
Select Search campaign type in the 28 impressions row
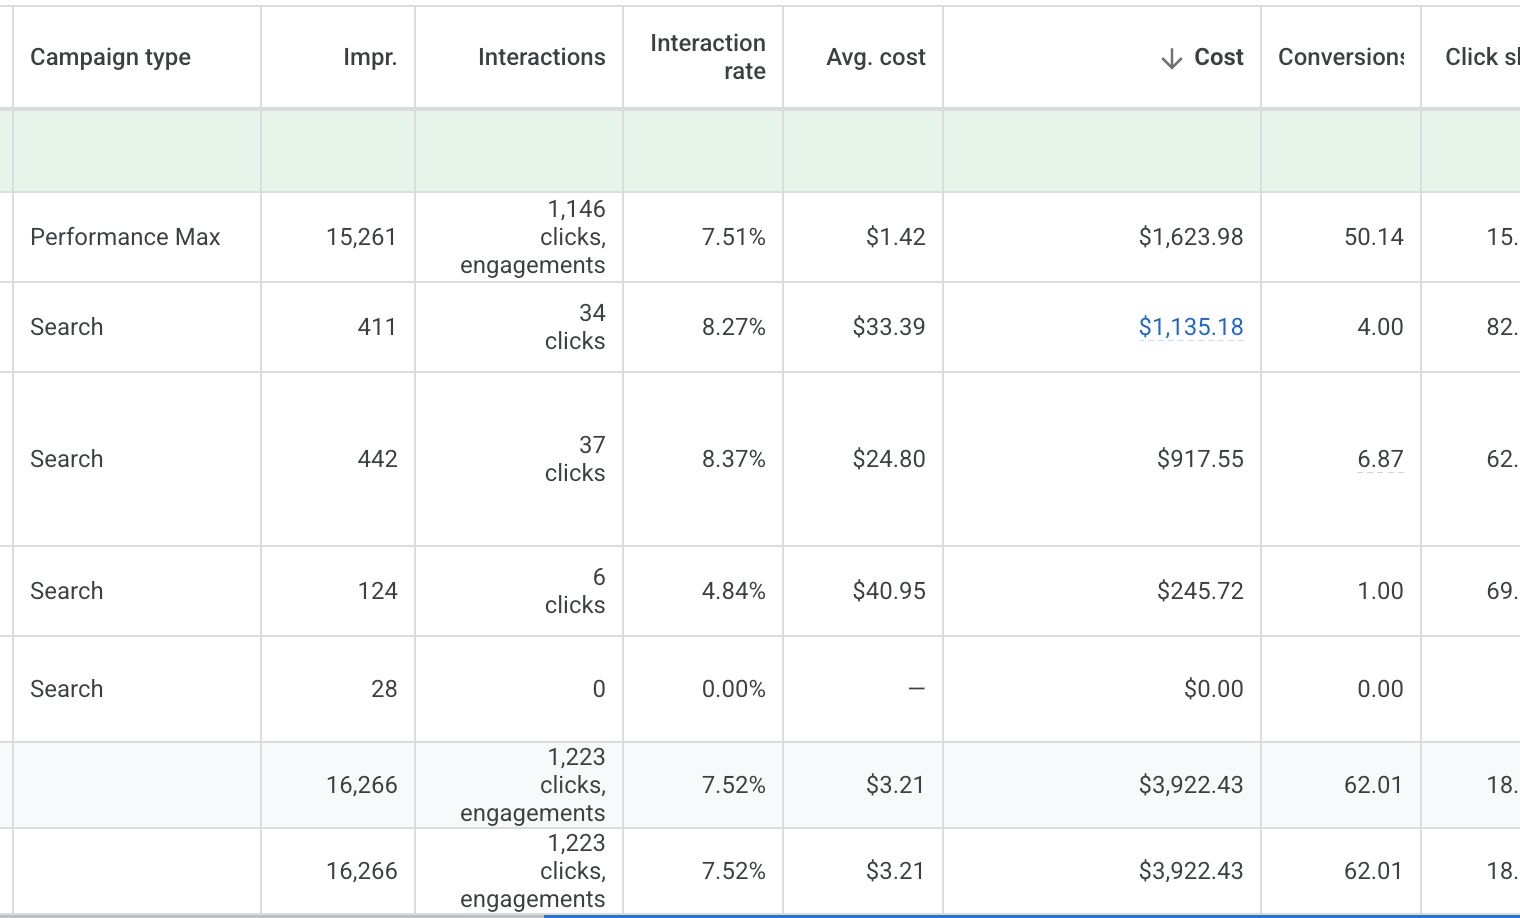66,689
